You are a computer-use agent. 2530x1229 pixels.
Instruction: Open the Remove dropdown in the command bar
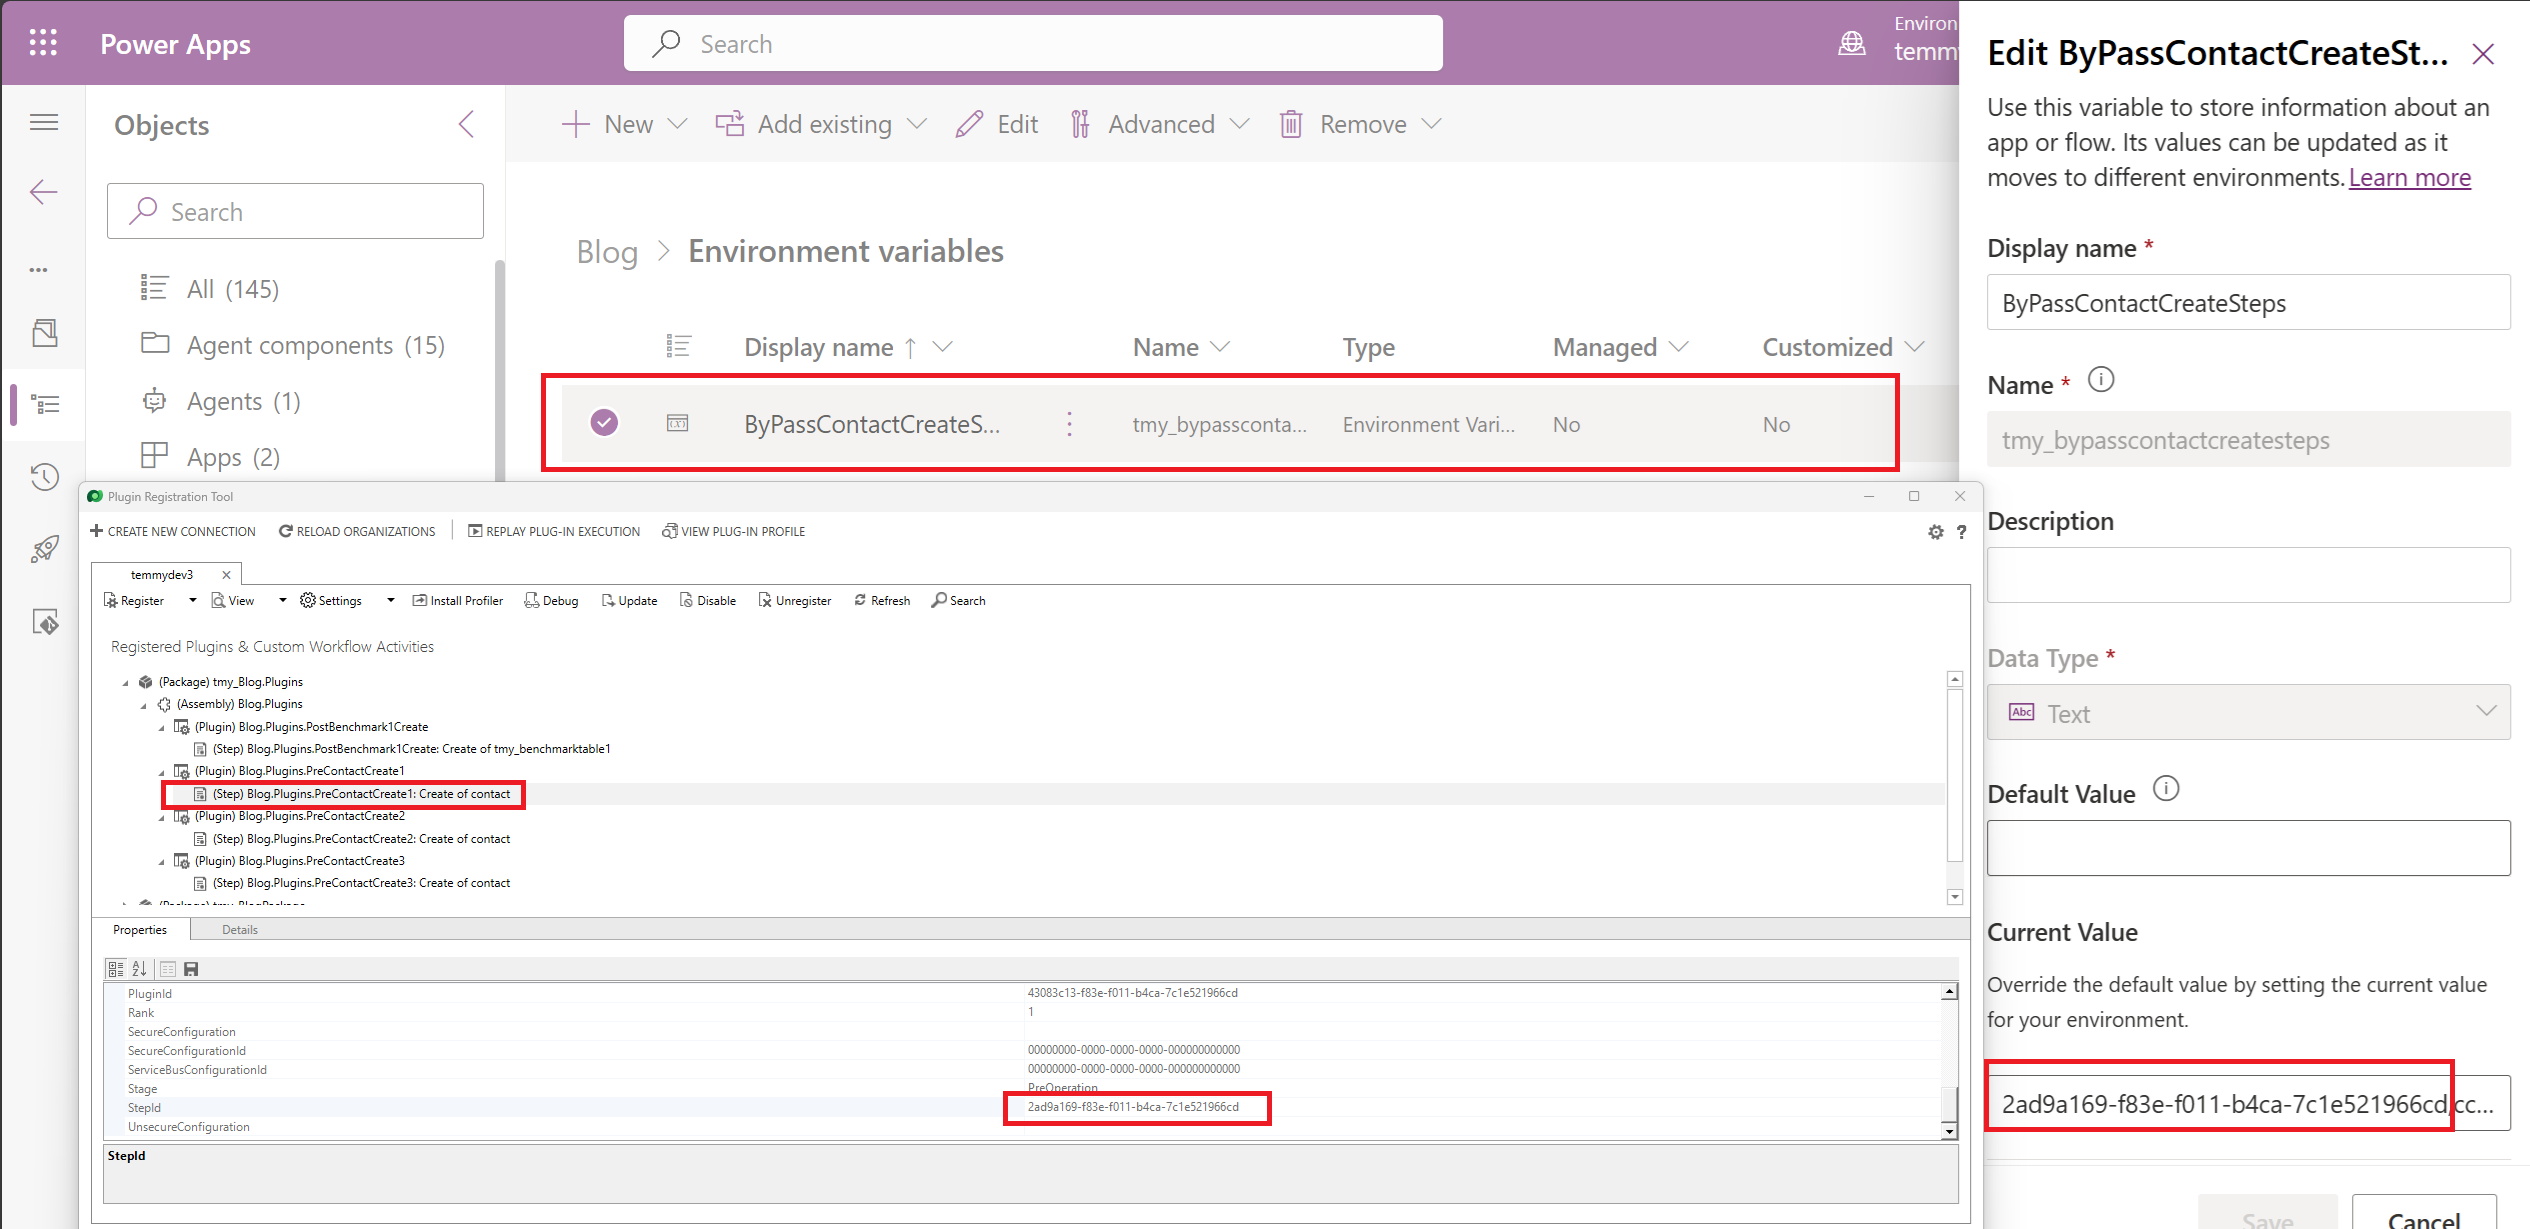1432,124
